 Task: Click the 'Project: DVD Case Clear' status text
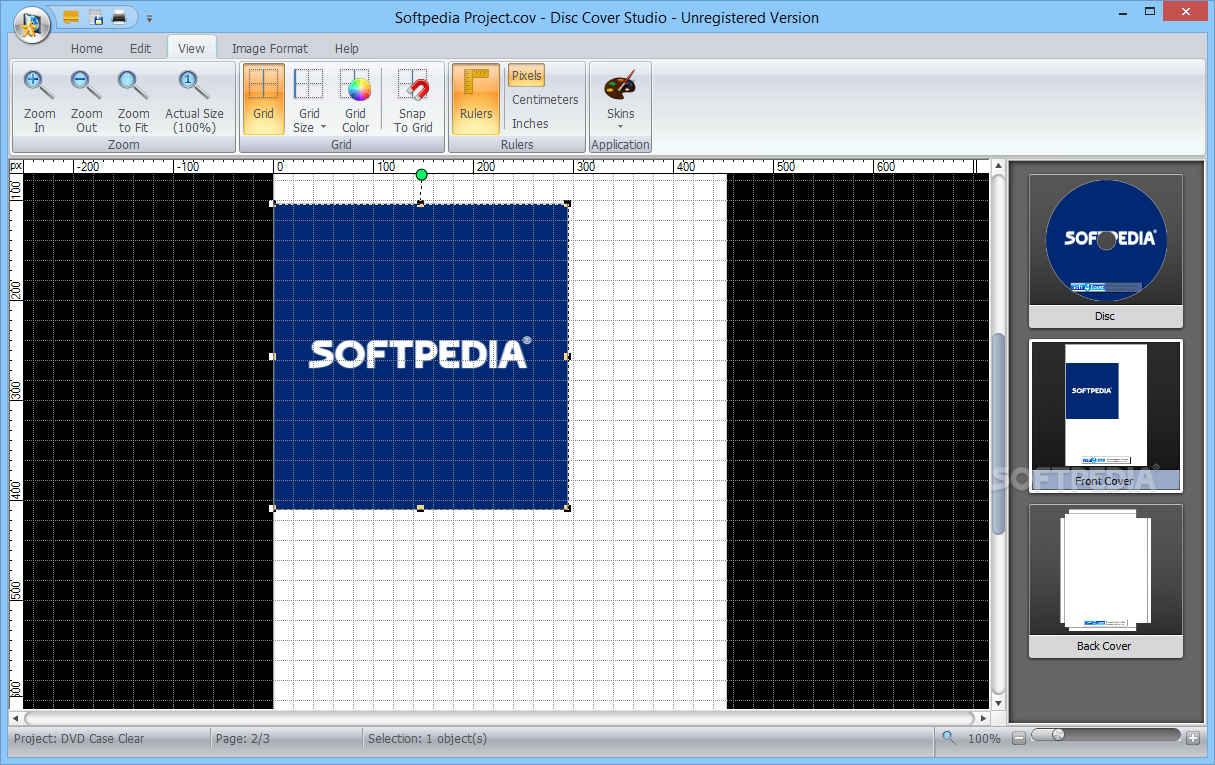click(79, 739)
